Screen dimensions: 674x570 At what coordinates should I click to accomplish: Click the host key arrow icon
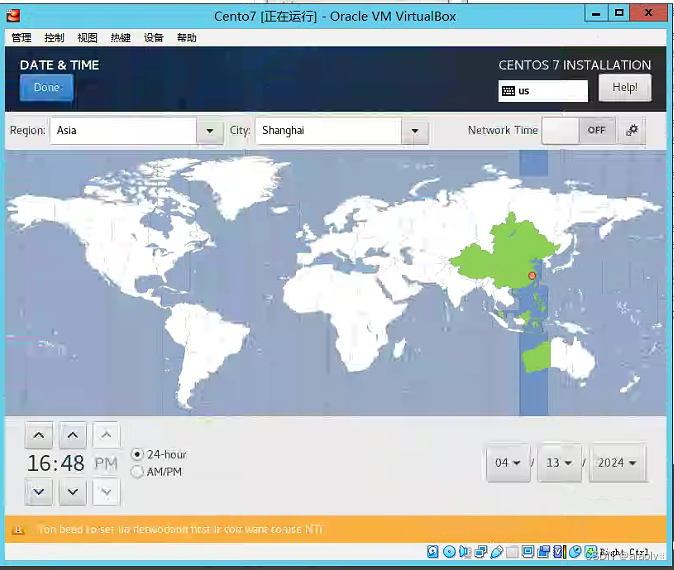click(x=591, y=552)
